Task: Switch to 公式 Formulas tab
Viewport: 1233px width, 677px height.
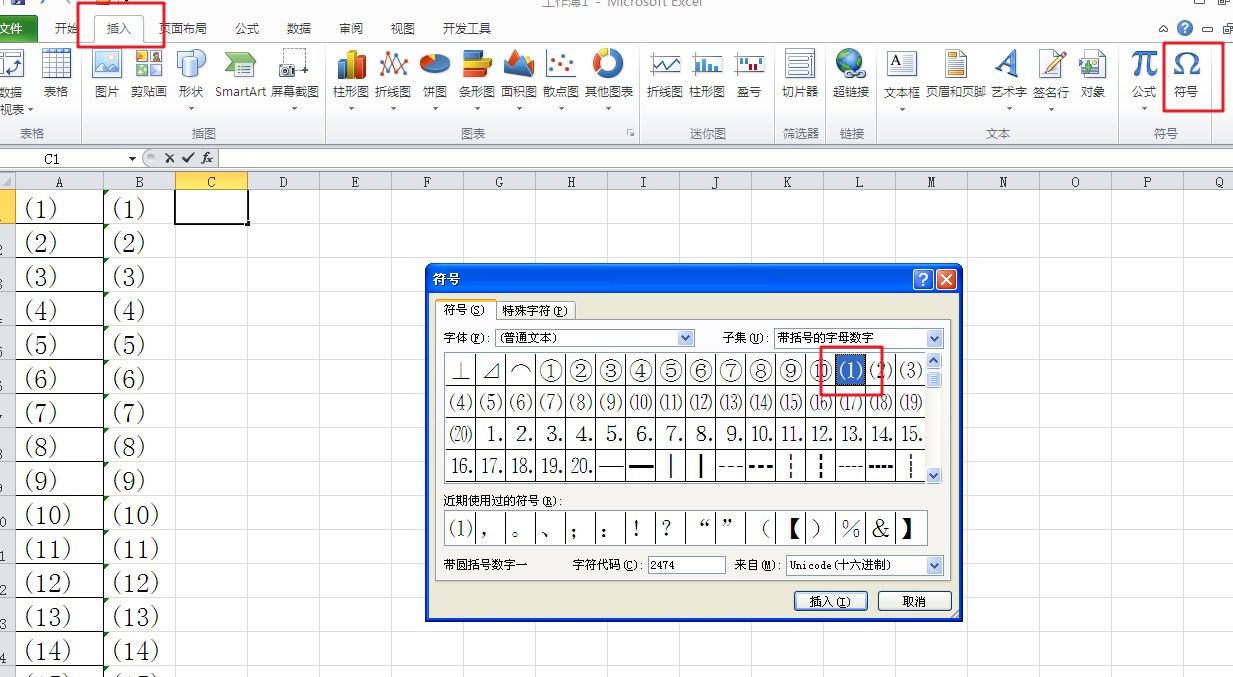Action: point(247,29)
